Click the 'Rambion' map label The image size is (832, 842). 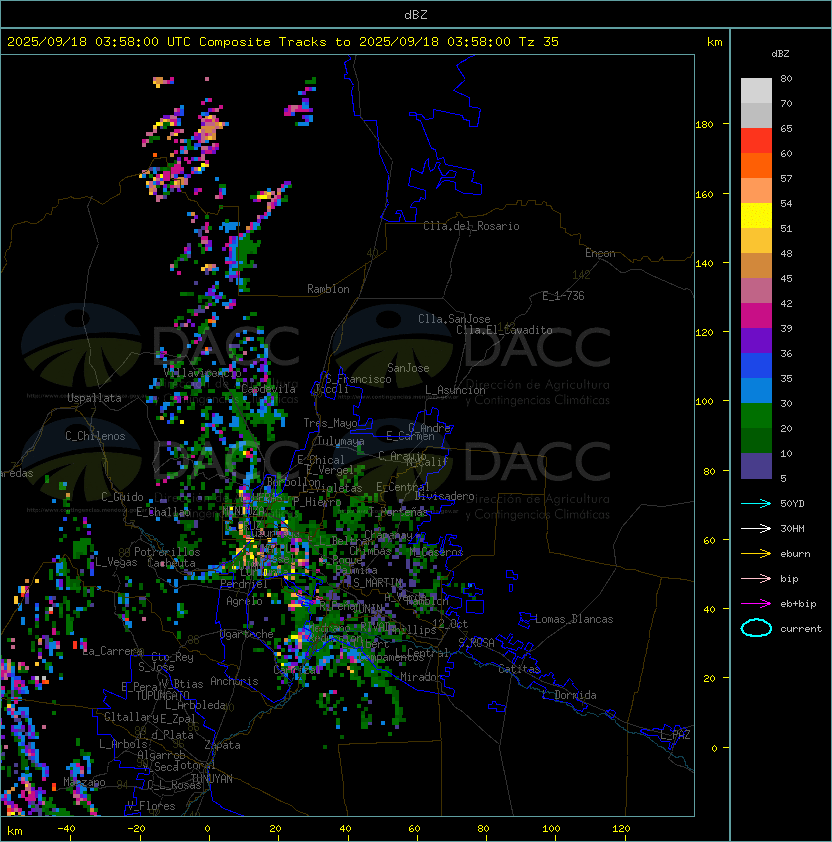coord(328,289)
